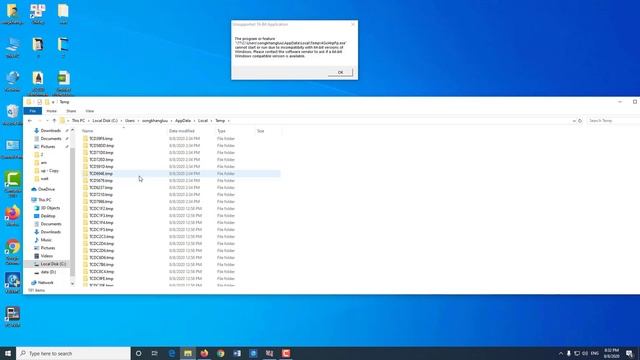Select OneDrive in the navigation pane
The height and width of the screenshot is (360, 640).
pyautogui.click(x=46, y=189)
